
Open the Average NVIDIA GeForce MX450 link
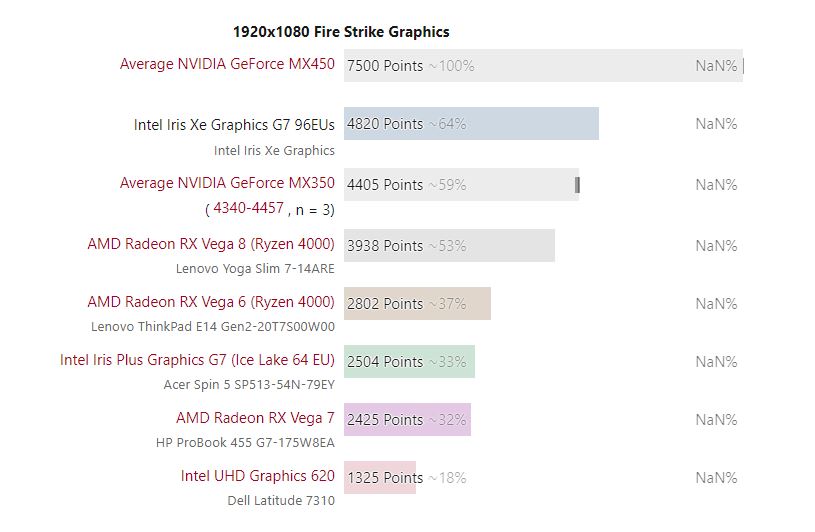(x=227, y=64)
